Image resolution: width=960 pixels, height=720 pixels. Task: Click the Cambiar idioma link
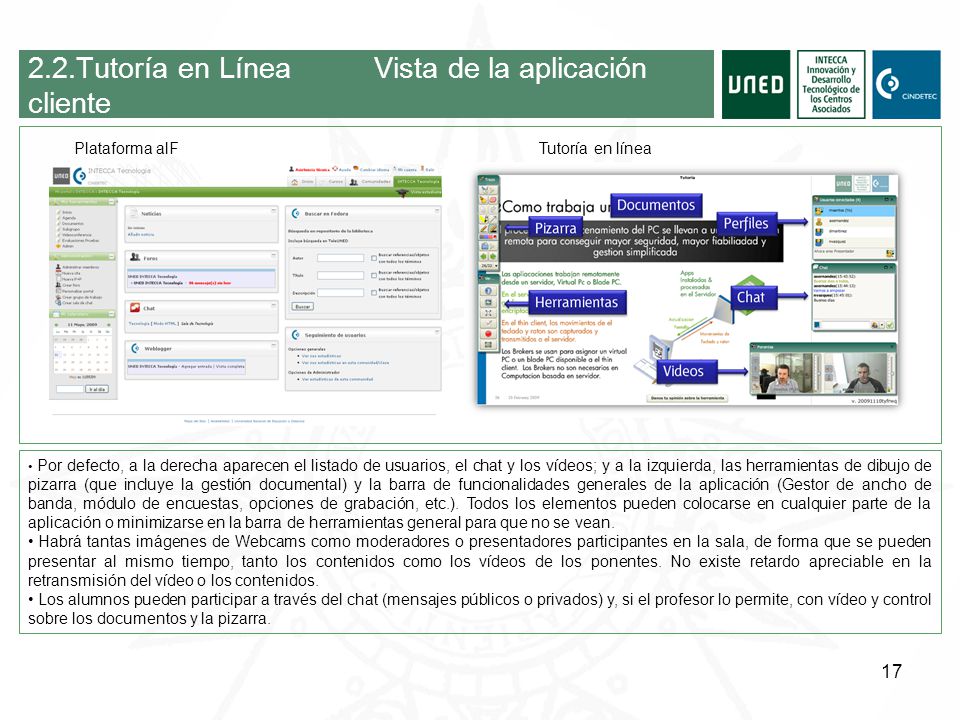374,170
